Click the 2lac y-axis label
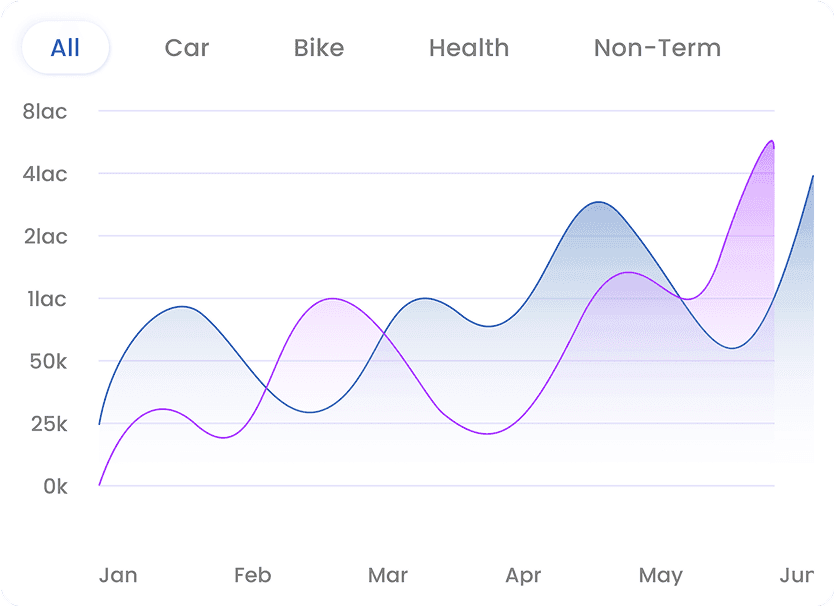The height and width of the screenshot is (606, 834). pos(45,236)
